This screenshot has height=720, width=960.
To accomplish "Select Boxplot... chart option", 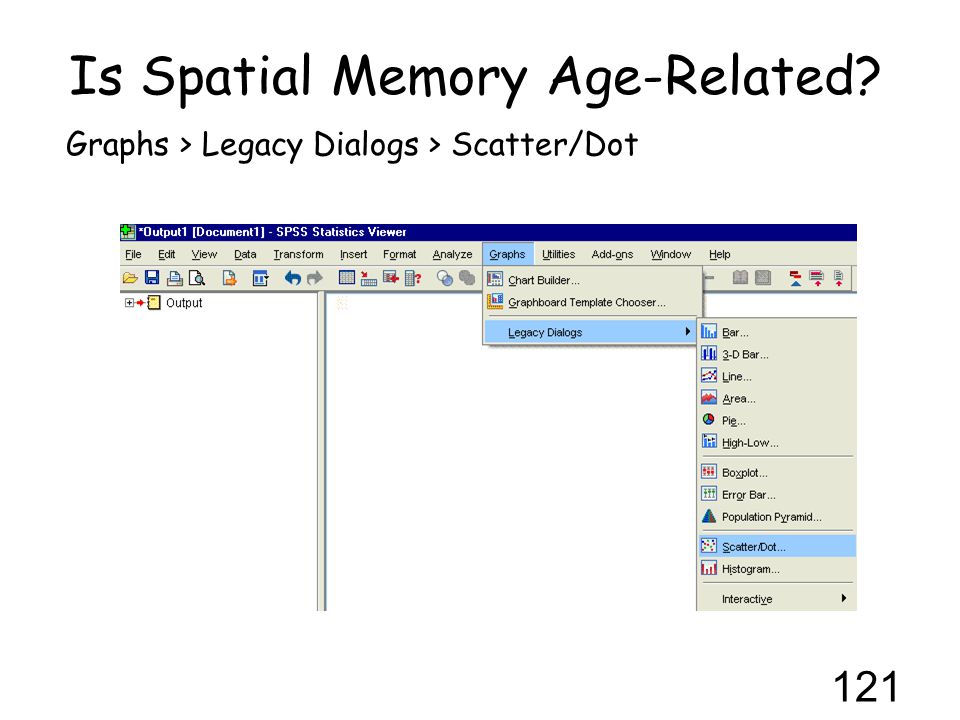I will 777,473.
